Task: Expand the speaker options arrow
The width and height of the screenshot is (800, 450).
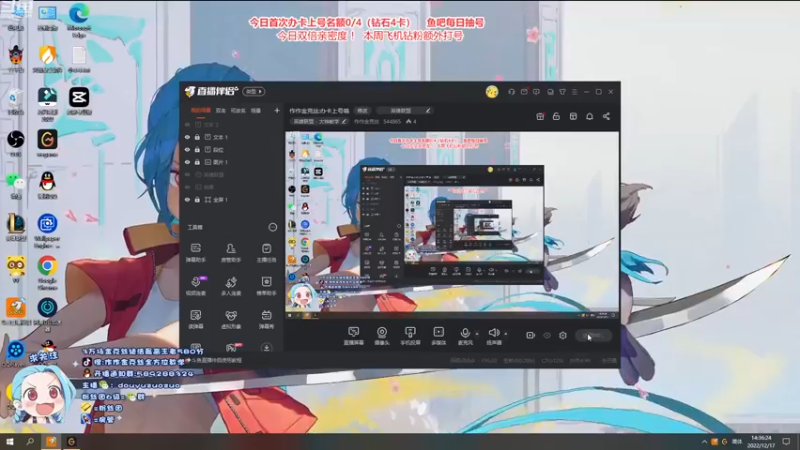Action: pos(506,334)
